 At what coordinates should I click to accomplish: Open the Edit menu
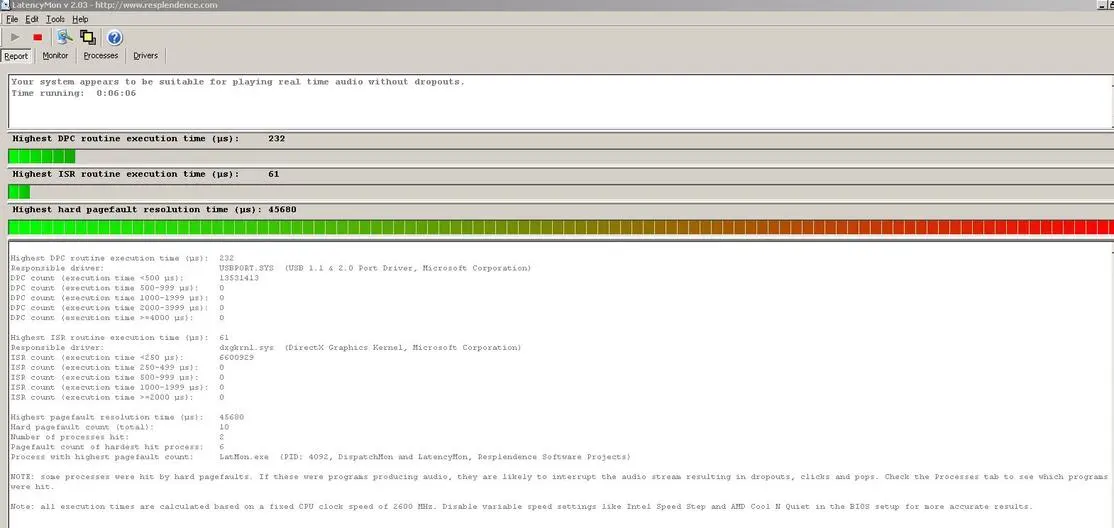pos(32,19)
